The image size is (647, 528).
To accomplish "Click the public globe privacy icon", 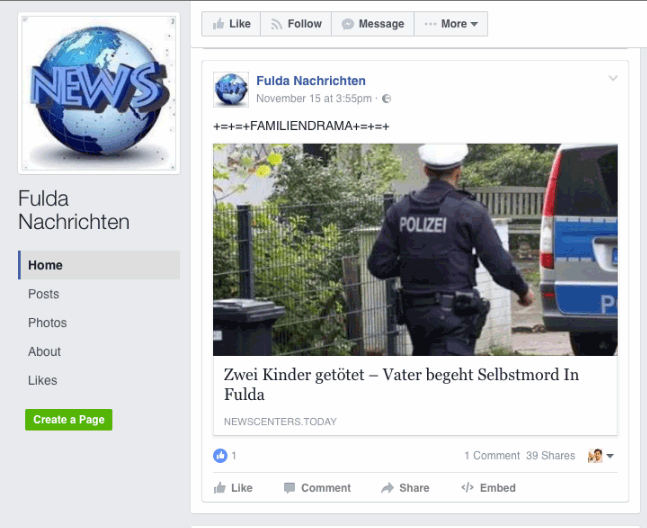I will tap(387, 99).
